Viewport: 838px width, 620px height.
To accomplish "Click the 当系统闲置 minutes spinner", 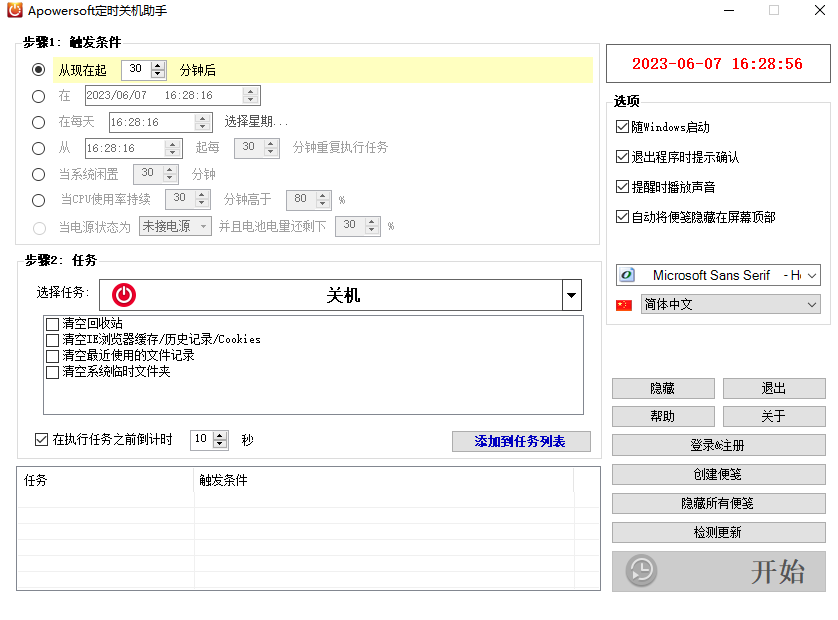I will click(169, 174).
